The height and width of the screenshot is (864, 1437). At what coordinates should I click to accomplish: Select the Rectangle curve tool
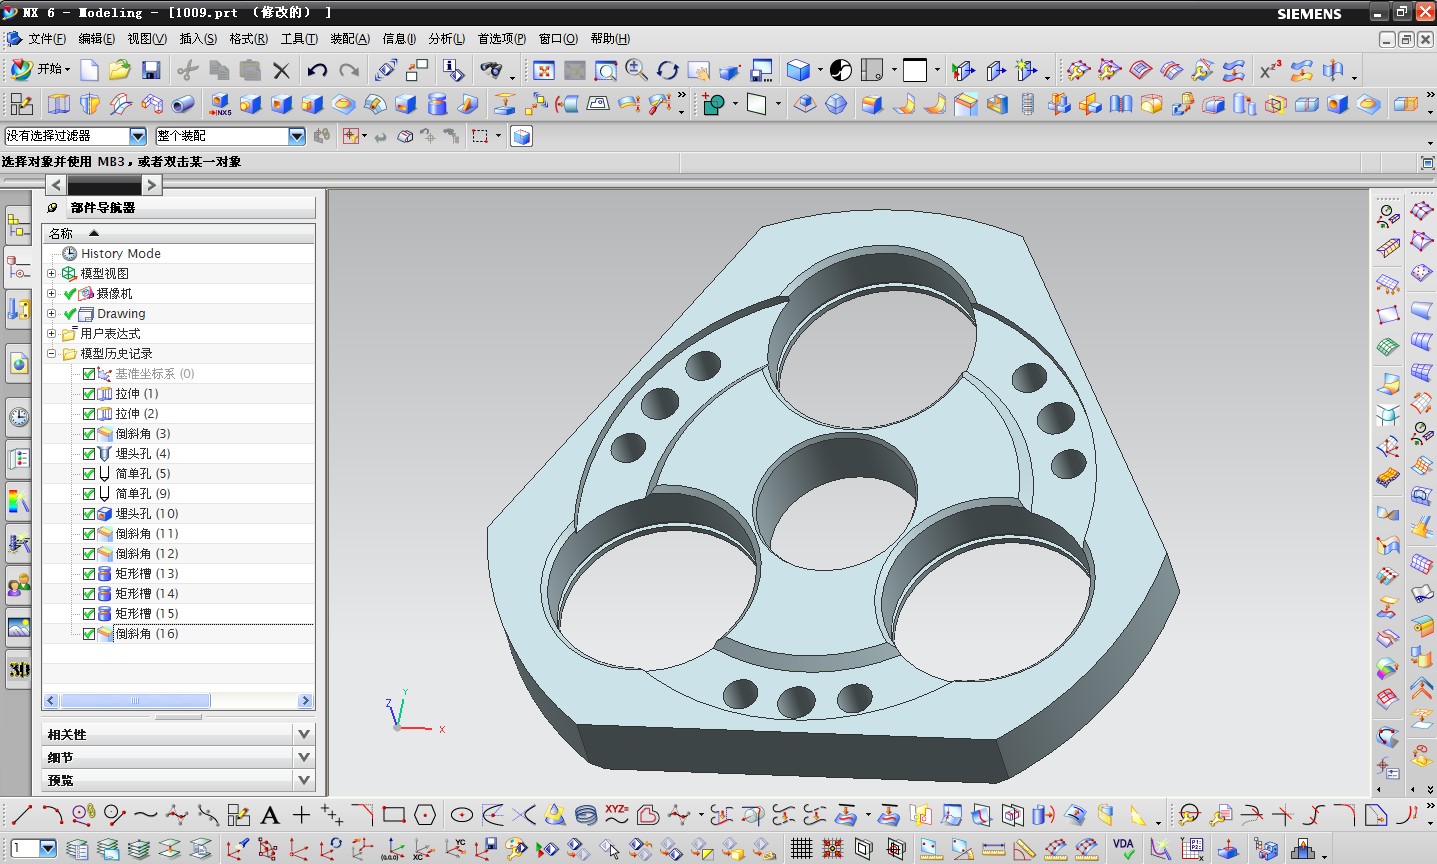point(394,815)
